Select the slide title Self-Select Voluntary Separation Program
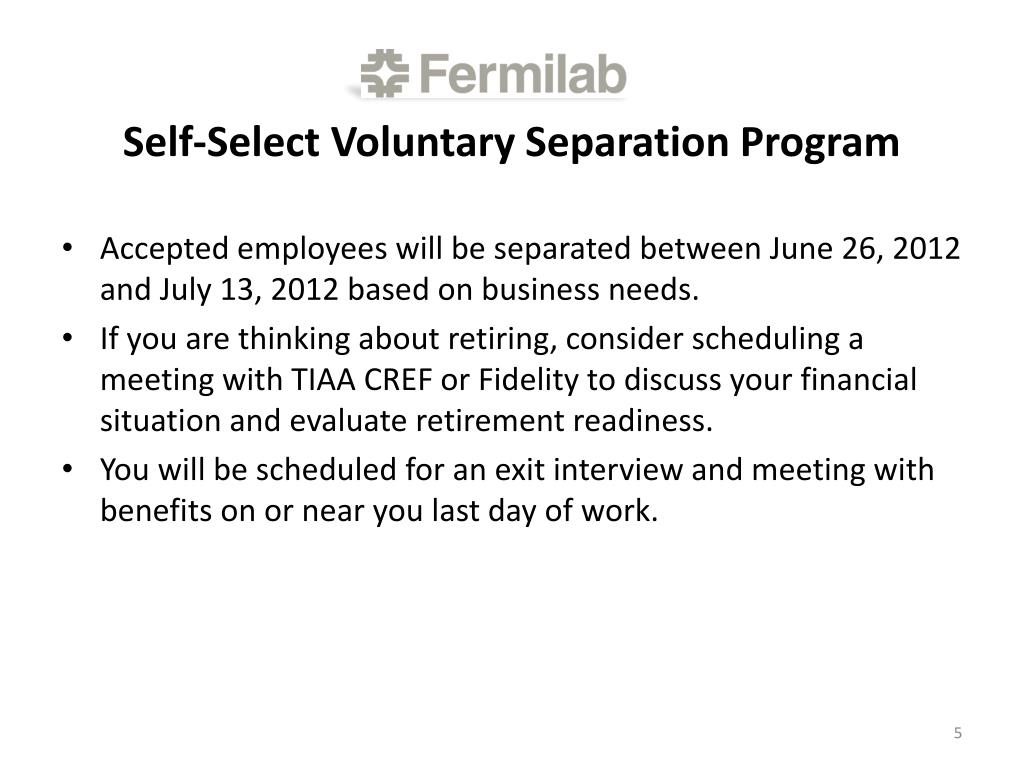This screenshot has height=768, width=1024. pyautogui.click(x=511, y=142)
